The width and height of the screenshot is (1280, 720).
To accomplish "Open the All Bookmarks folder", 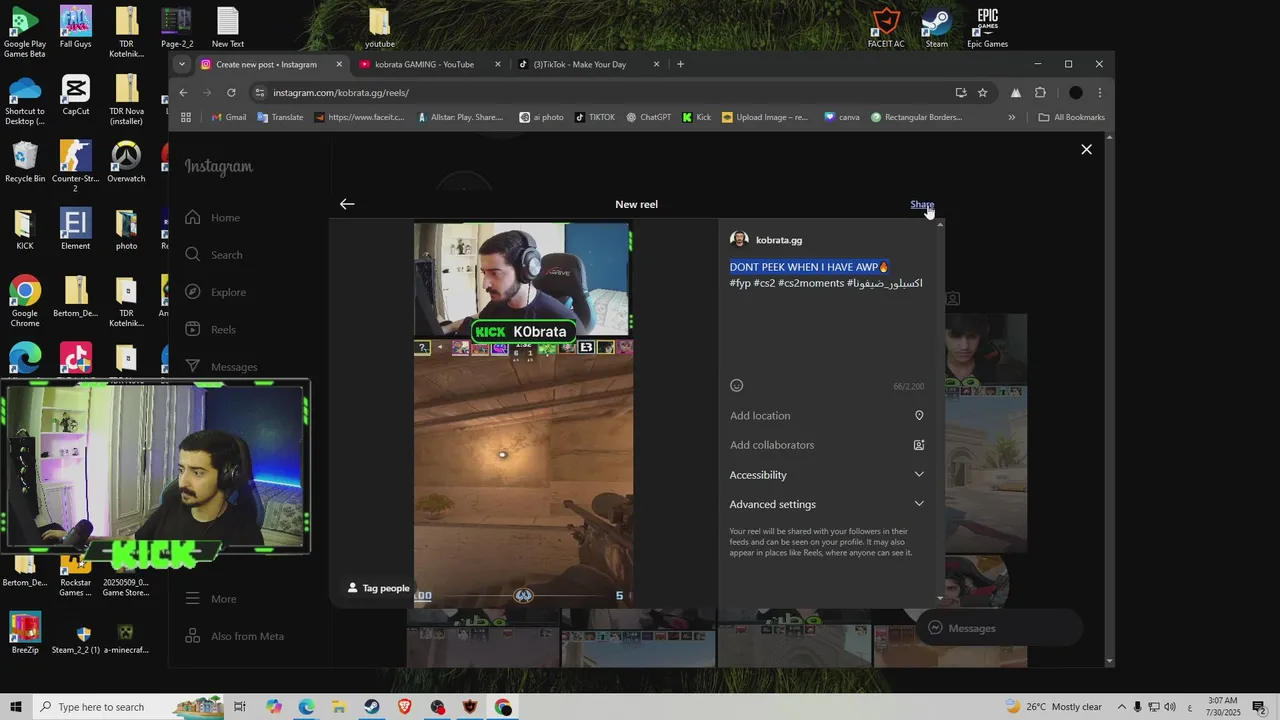I will pyautogui.click(x=1071, y=117).
